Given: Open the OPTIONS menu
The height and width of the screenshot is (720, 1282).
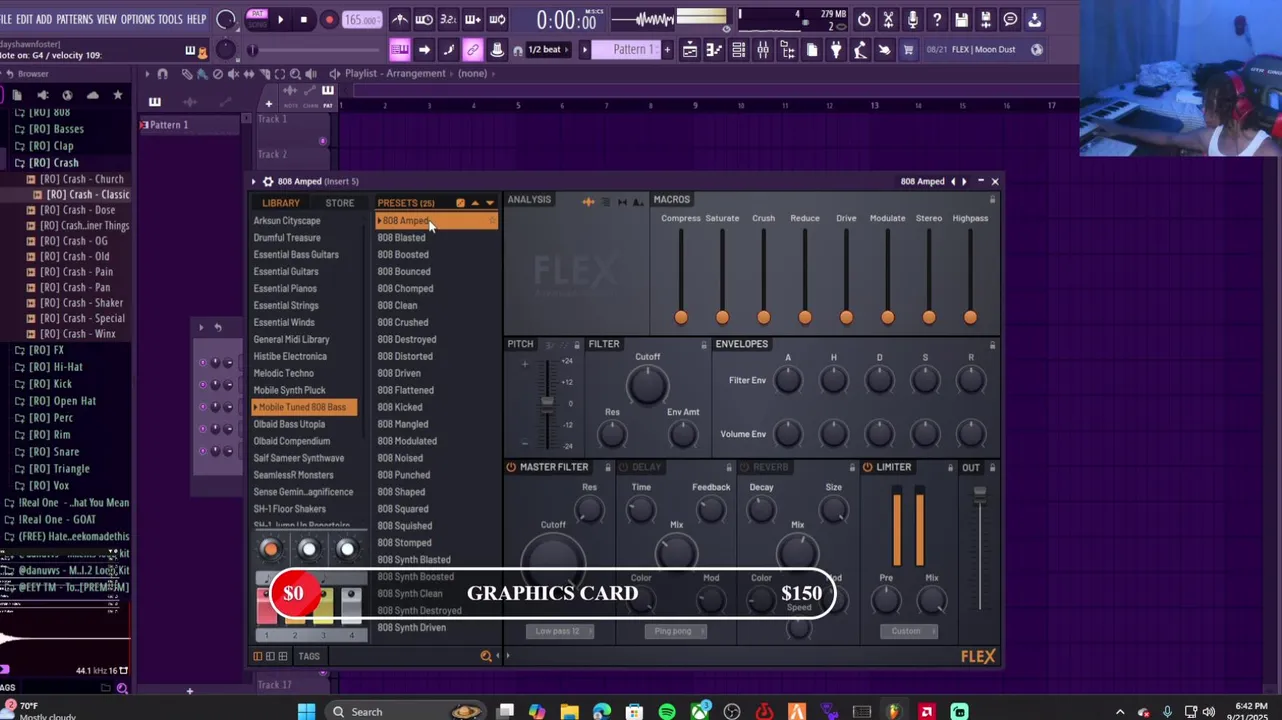Looking at the screenshot, I should [138, 20].
